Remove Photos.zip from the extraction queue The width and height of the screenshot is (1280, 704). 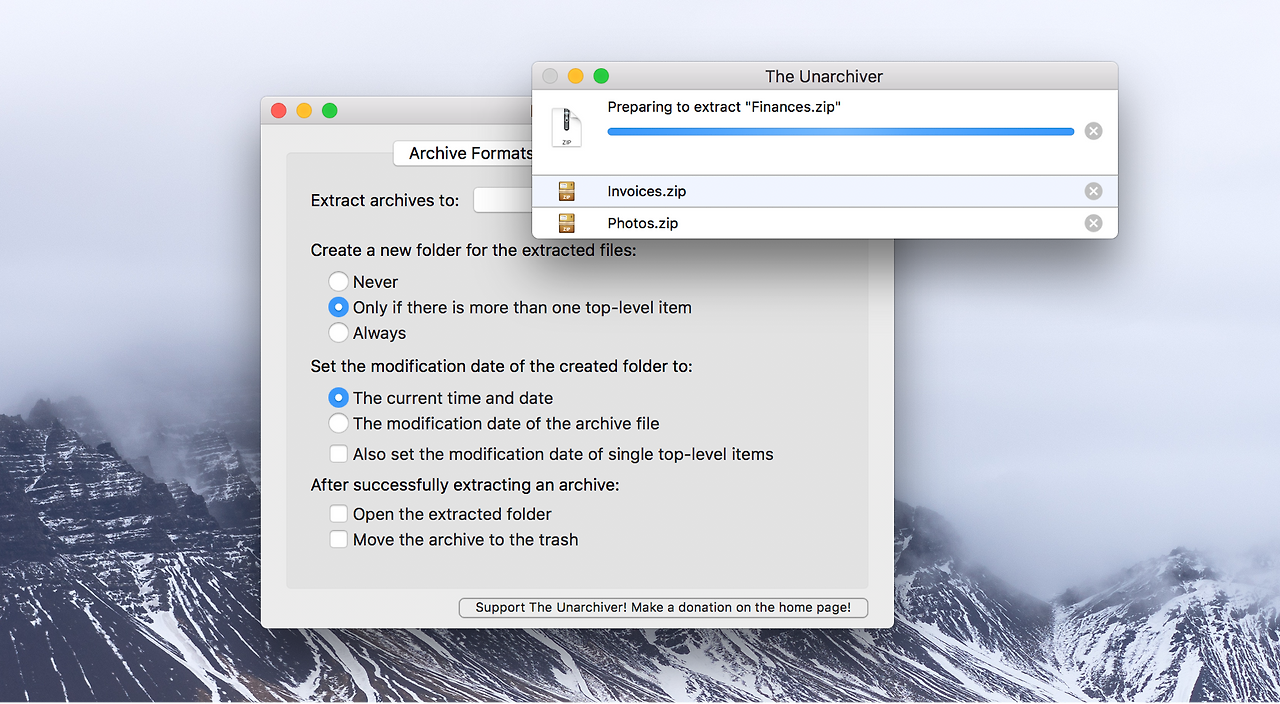(x=1093, y=223)
